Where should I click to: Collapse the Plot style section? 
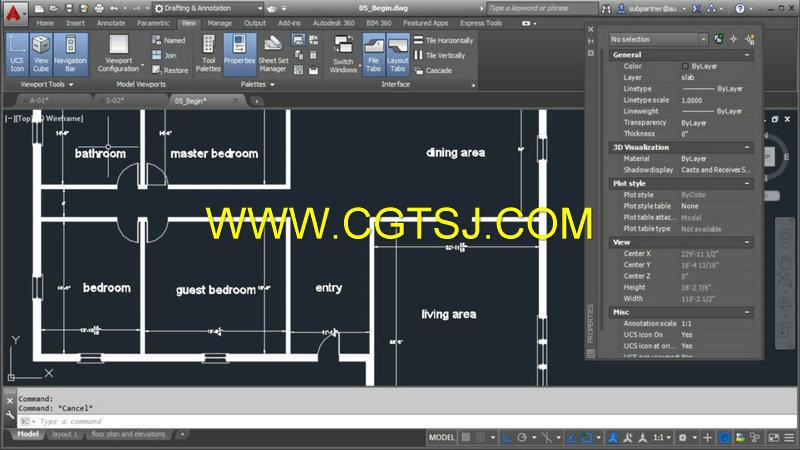point(747,183)
